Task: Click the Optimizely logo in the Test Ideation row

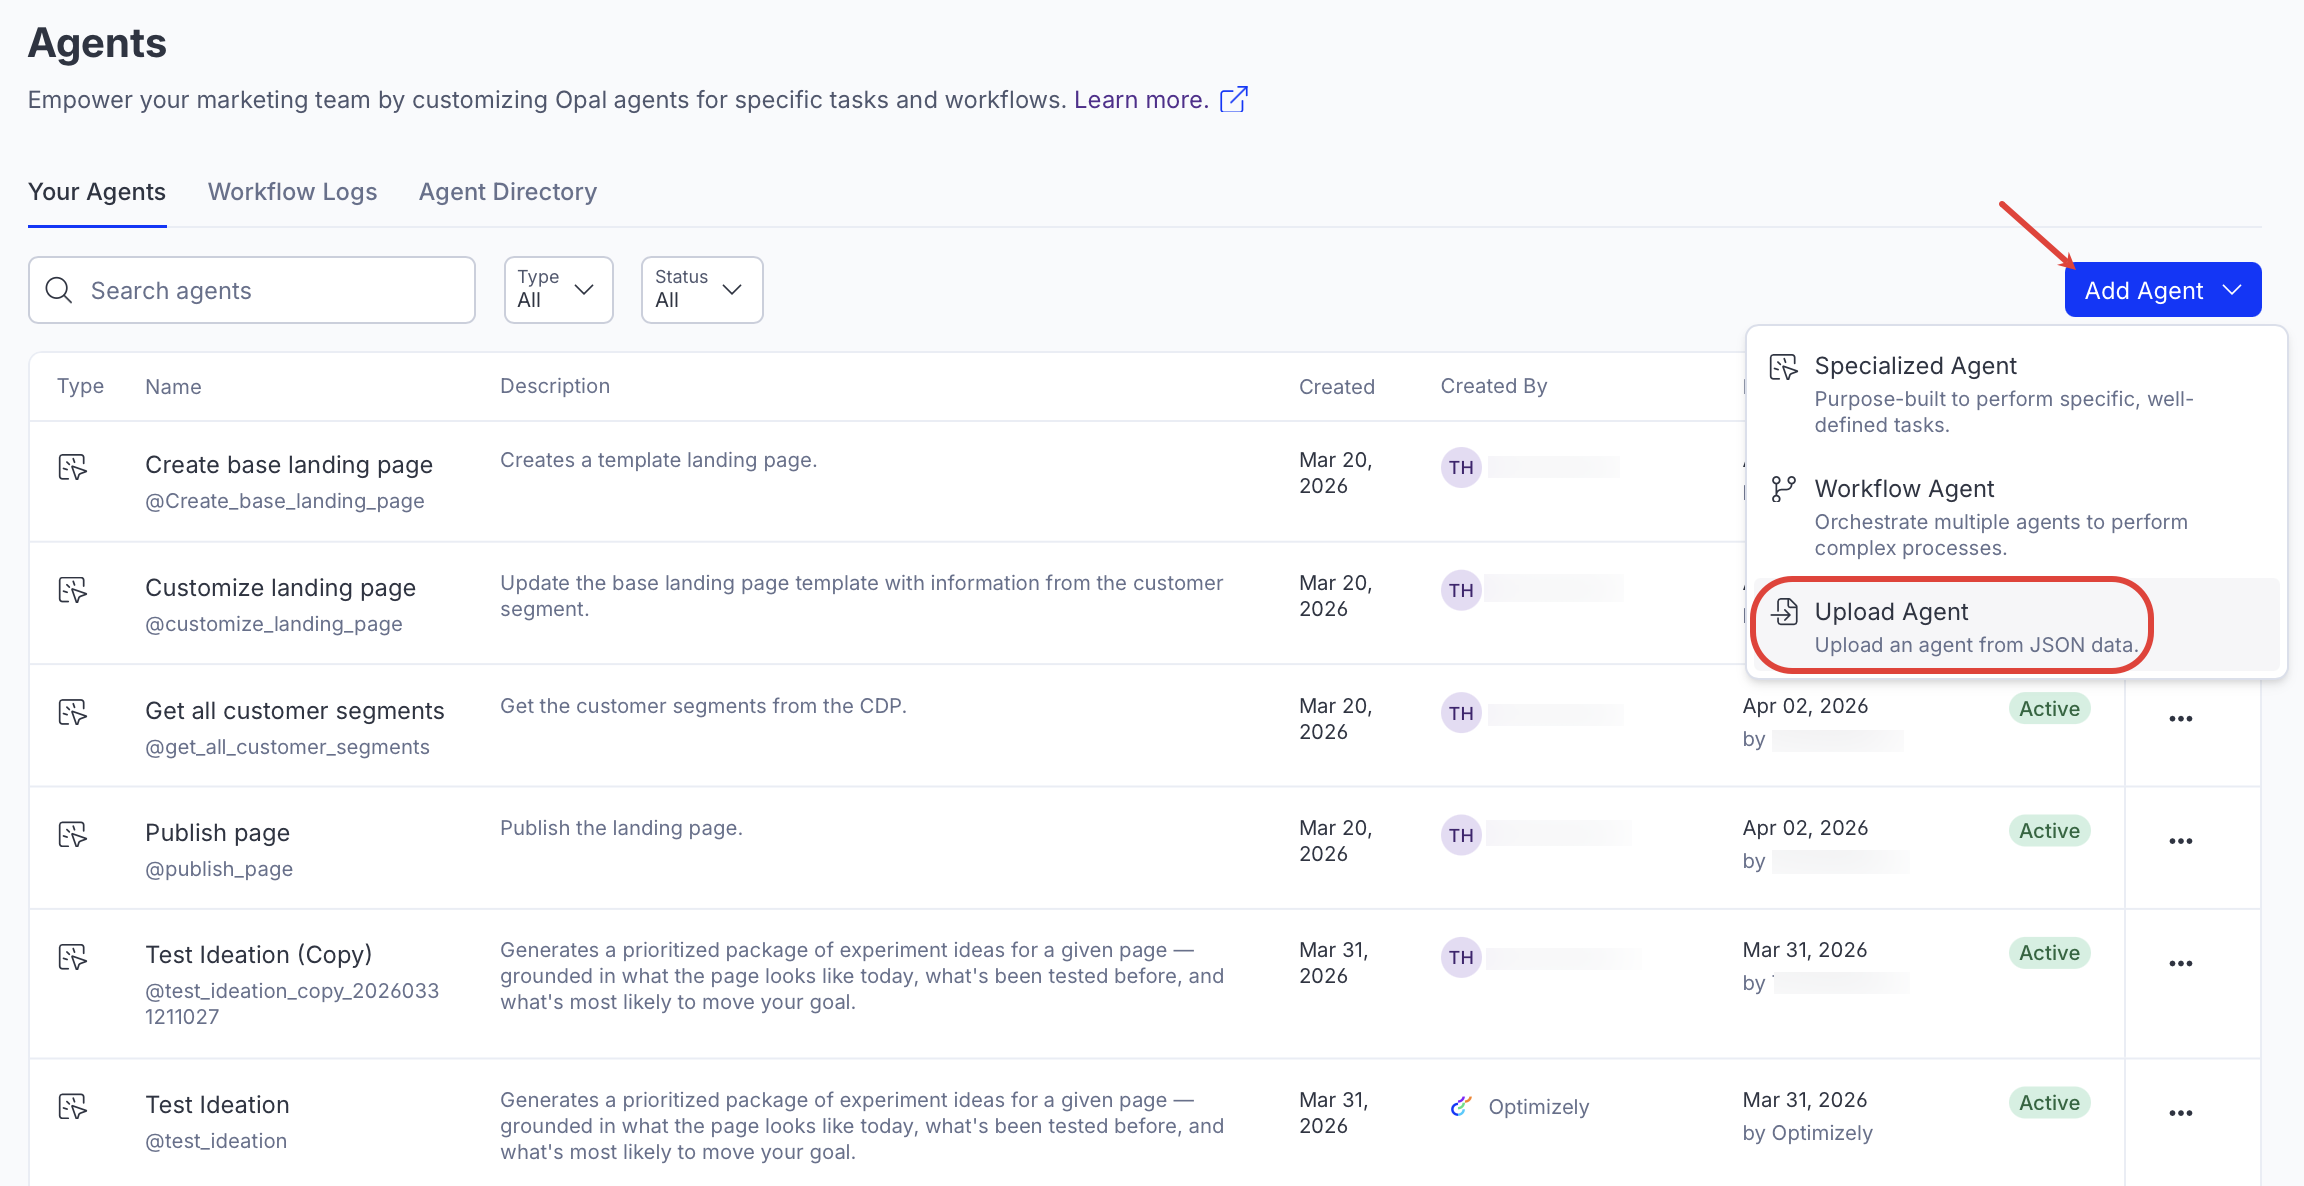Action: [1461, 1106]
